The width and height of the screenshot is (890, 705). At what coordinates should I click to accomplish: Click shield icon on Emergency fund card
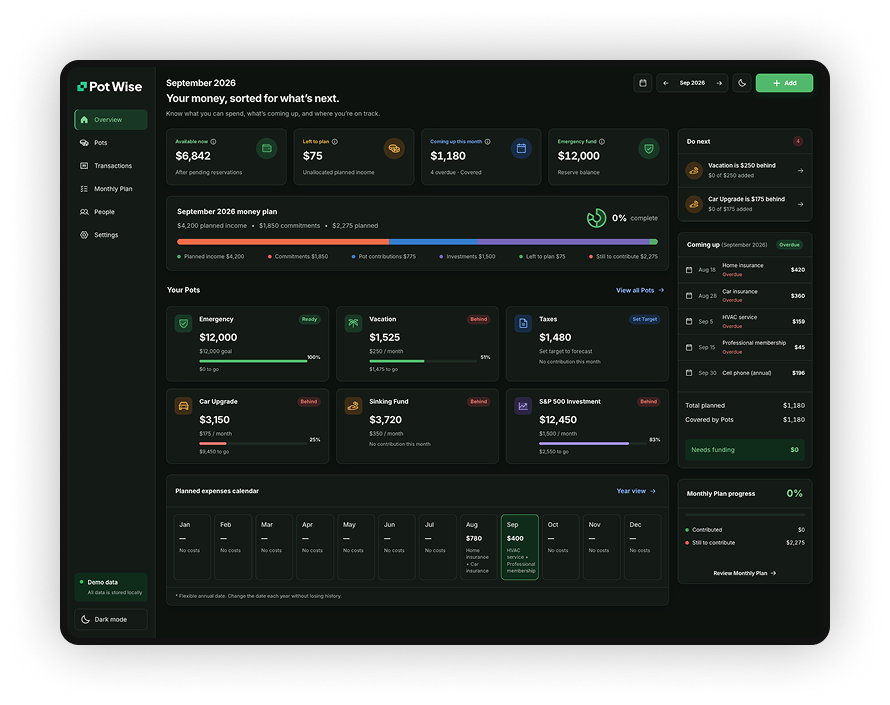click(x=649, y=149)
